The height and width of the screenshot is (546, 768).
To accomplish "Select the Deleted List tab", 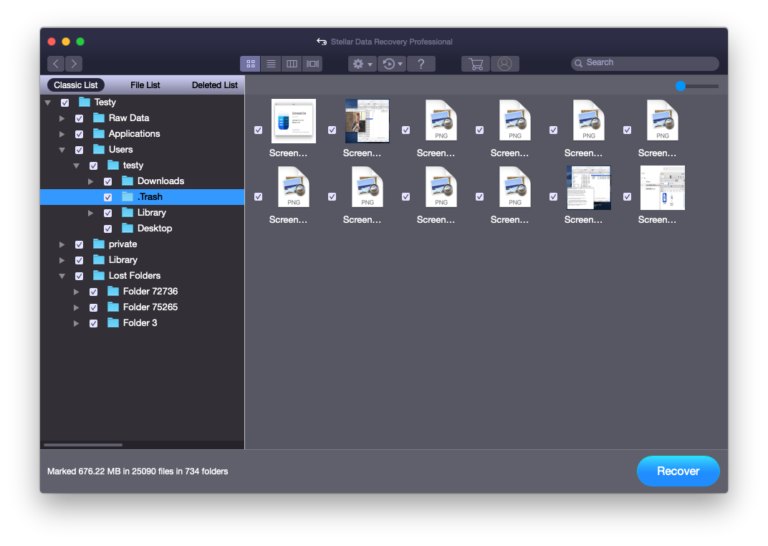I will pos(215,85).
